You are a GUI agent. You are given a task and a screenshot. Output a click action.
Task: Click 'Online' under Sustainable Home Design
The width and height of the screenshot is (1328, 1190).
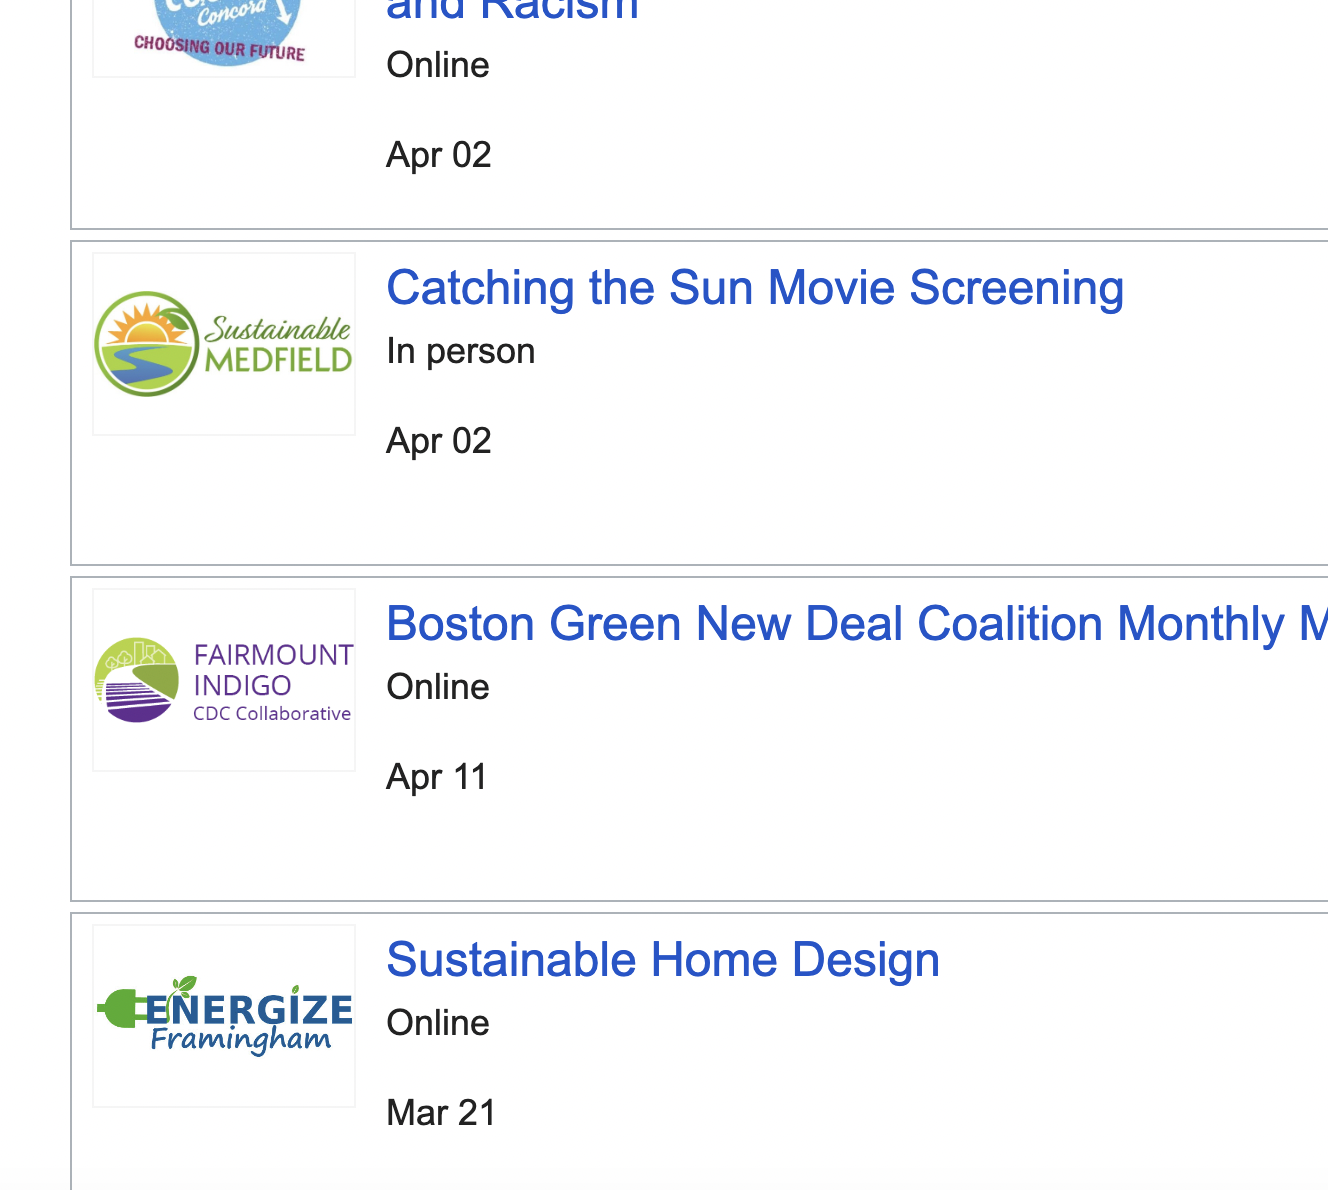click(x=437, y=1022)
